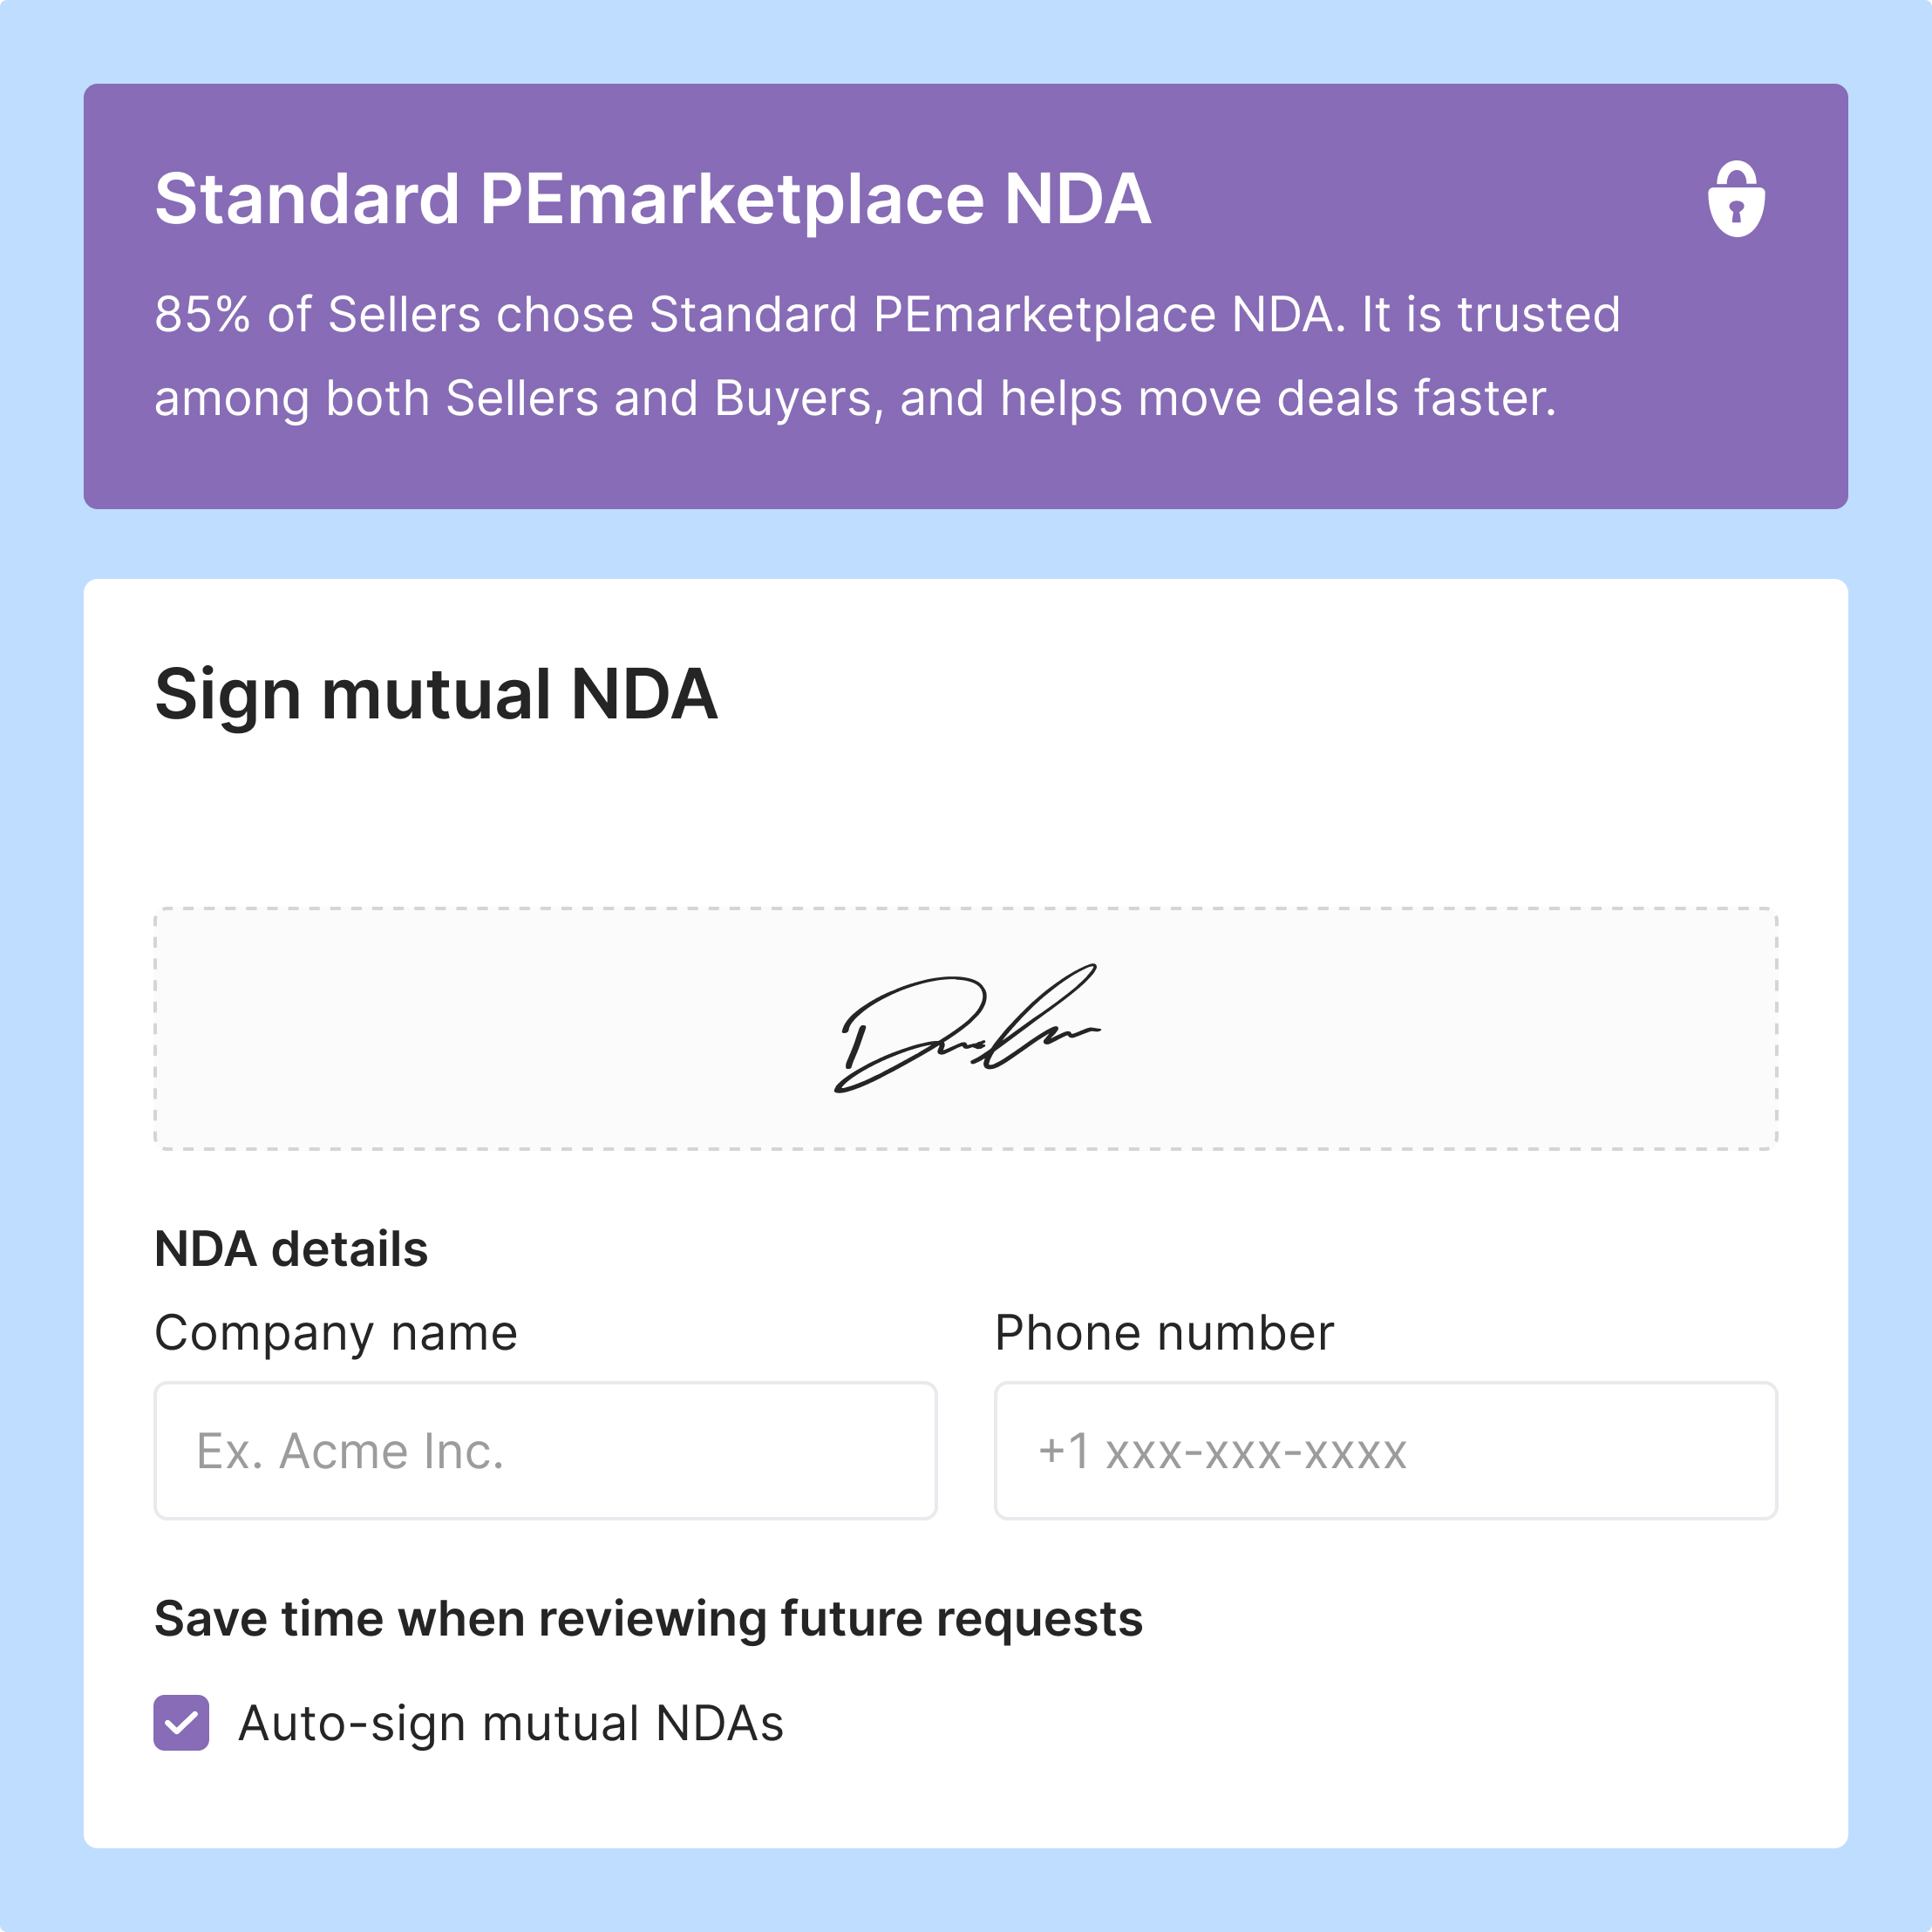This screenshot has height=1932, width=1932.
Task: Click empty right side of signature box
Action: click(x=1480, y=1030)
